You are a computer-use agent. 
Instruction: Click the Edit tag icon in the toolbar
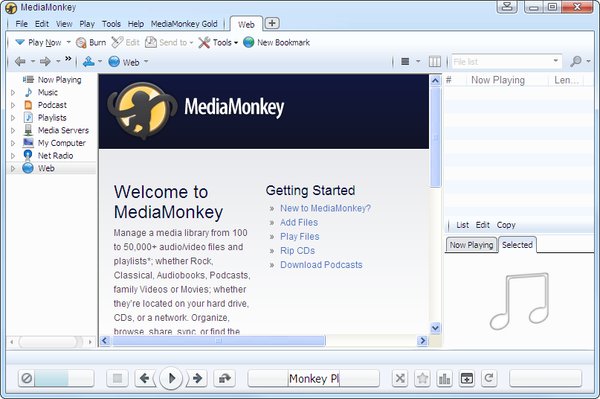pyautogui.click(x=117, y=42)
